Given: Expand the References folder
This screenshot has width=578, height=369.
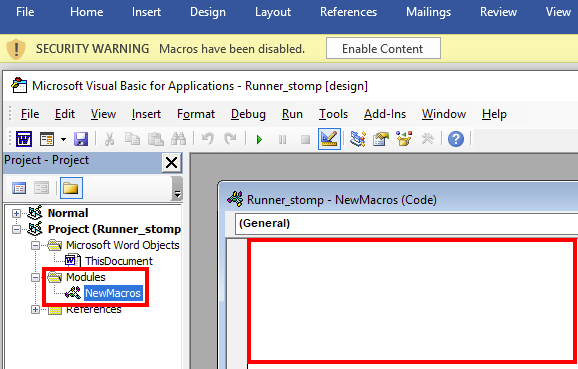Looking at the screenshot, I should (35, 310).
